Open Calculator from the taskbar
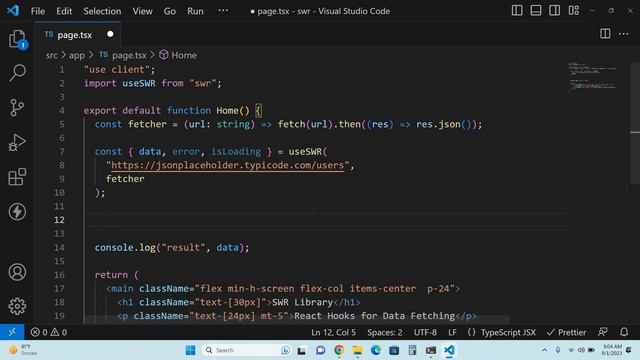Viewport: 640px width, 360px height. coord(412,350)
